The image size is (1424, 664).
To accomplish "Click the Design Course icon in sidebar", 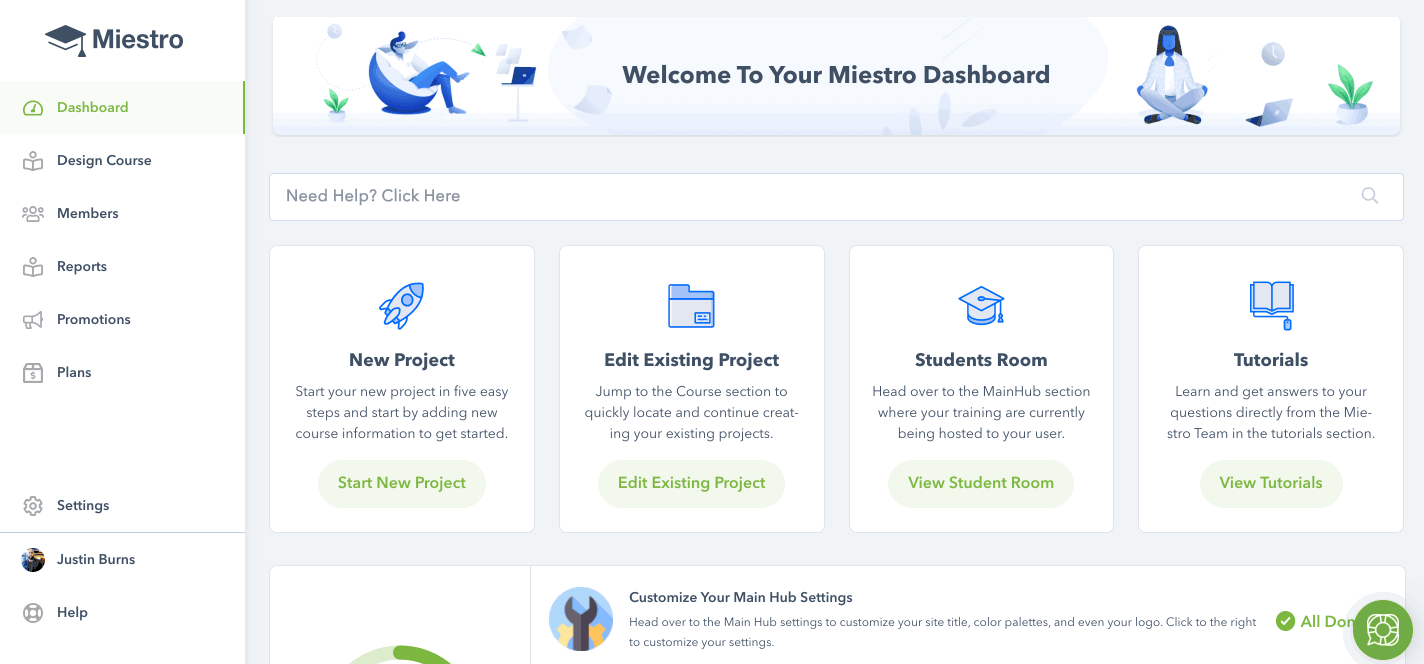I will (x=33, y=161).
